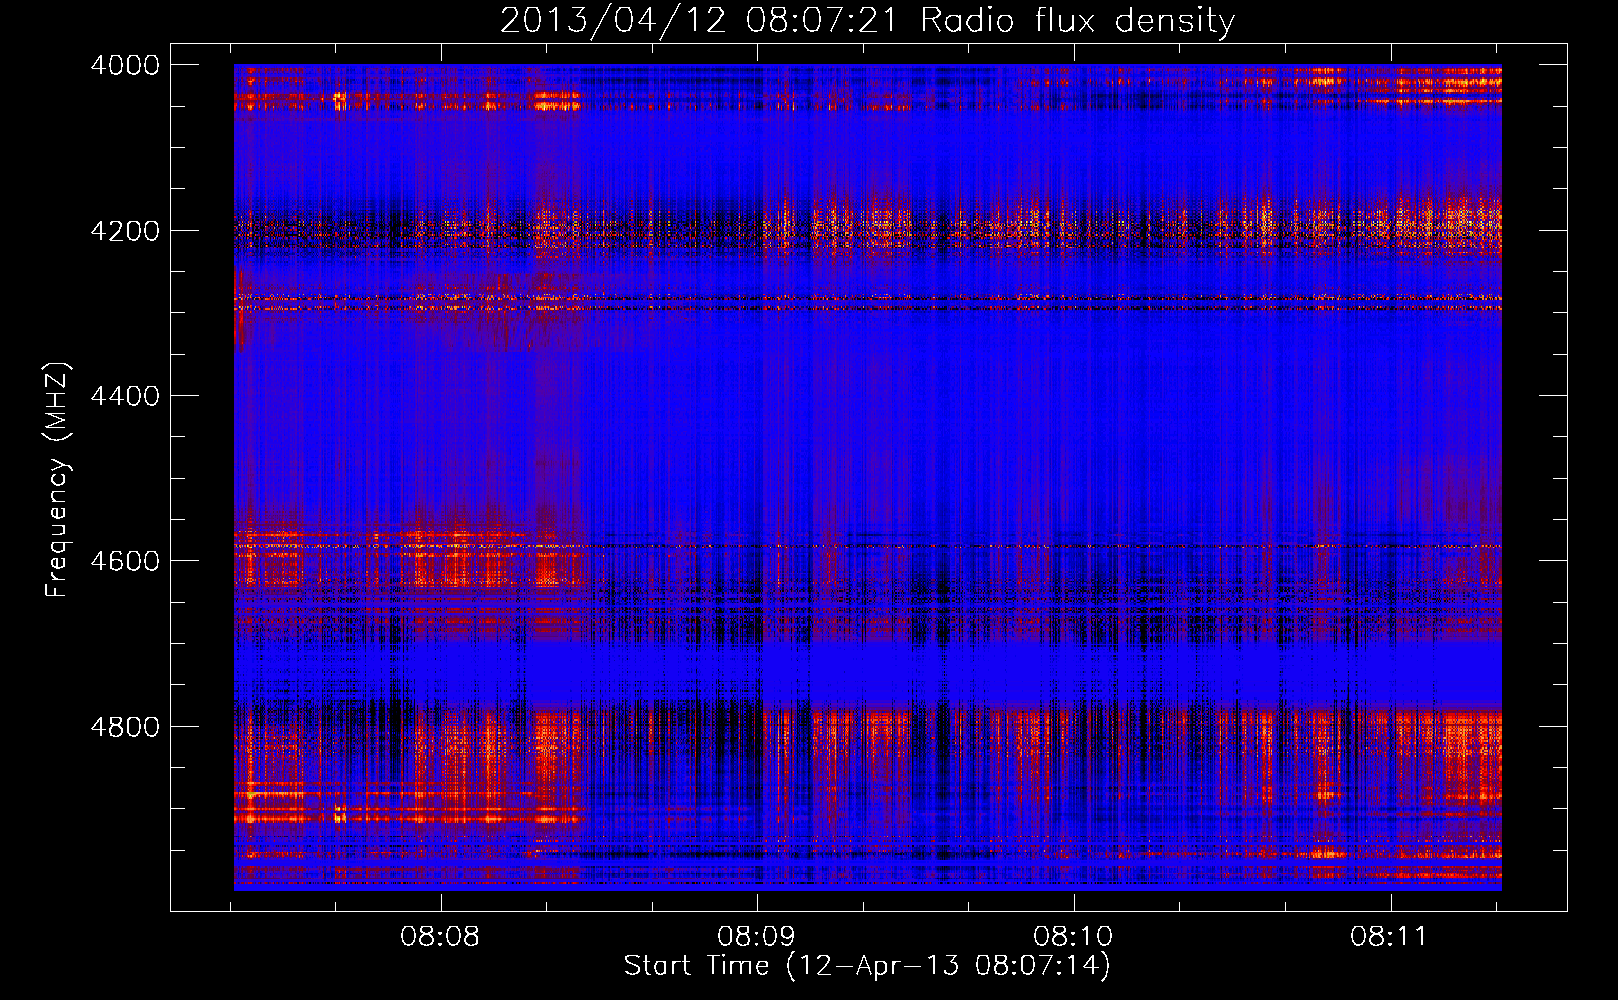Select the 4000 frequency axis label
This screenshot has width=1618, height=1000.
pyautogui.click(x=125, y=65)
